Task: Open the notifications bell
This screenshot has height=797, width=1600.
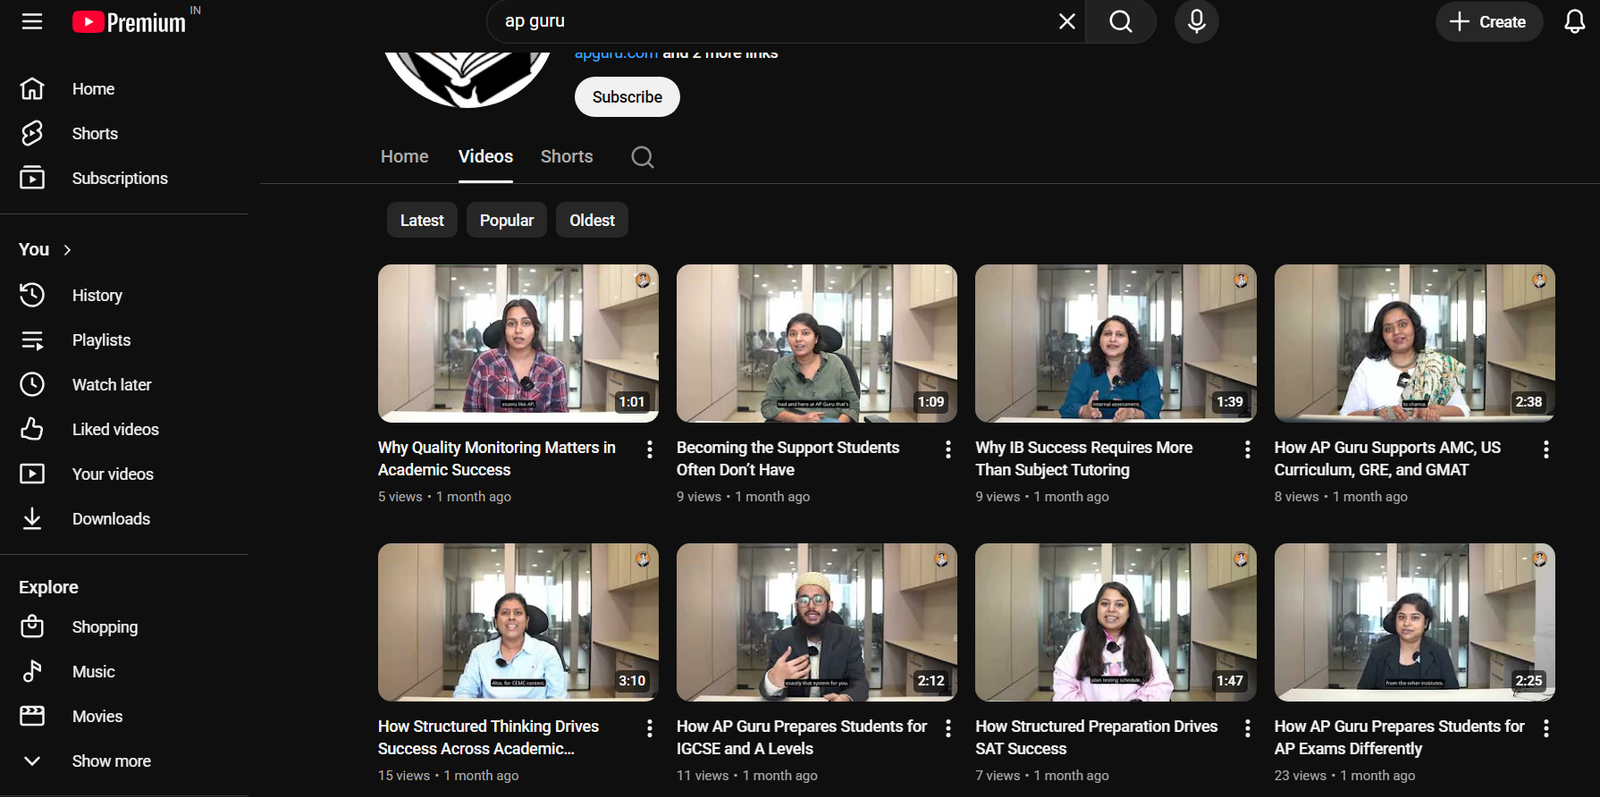Action: tap(1574, 21)
